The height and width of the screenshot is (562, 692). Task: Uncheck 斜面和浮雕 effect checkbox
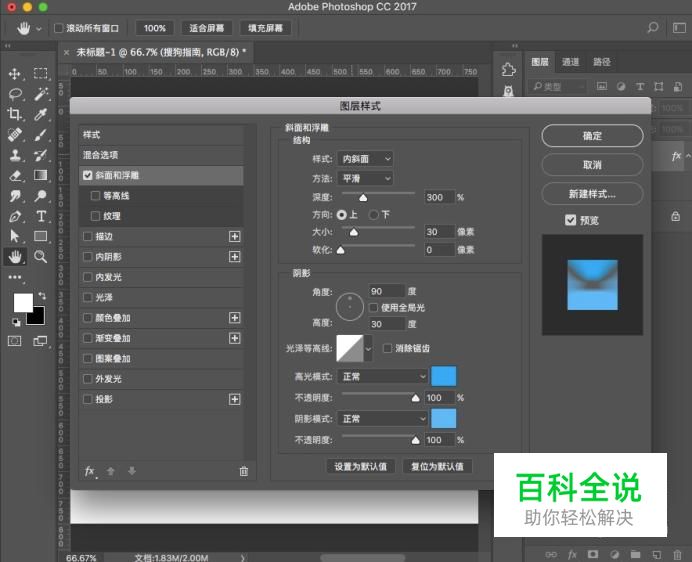(87, 175)
